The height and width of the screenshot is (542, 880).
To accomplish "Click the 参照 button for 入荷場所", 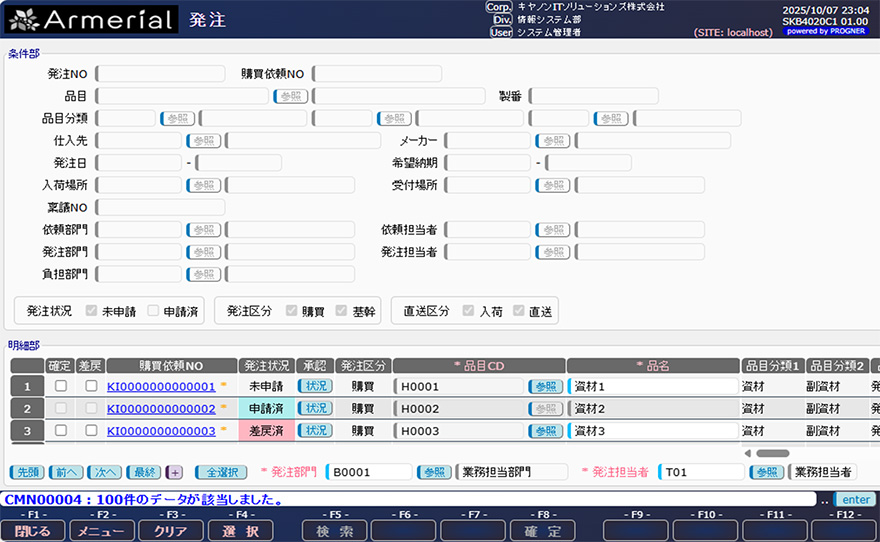I will click(x=204, y=185).
